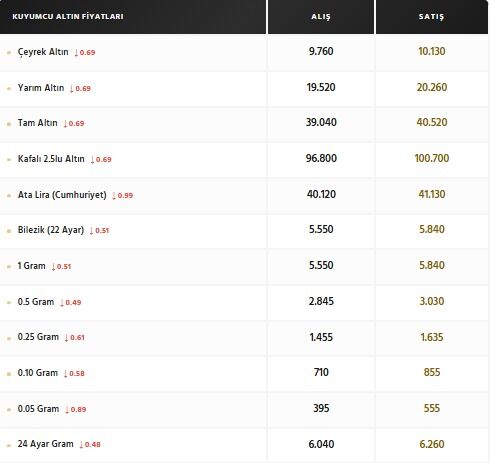Click the red down arrow next to Ata Lira

click(x=114, y=196)
